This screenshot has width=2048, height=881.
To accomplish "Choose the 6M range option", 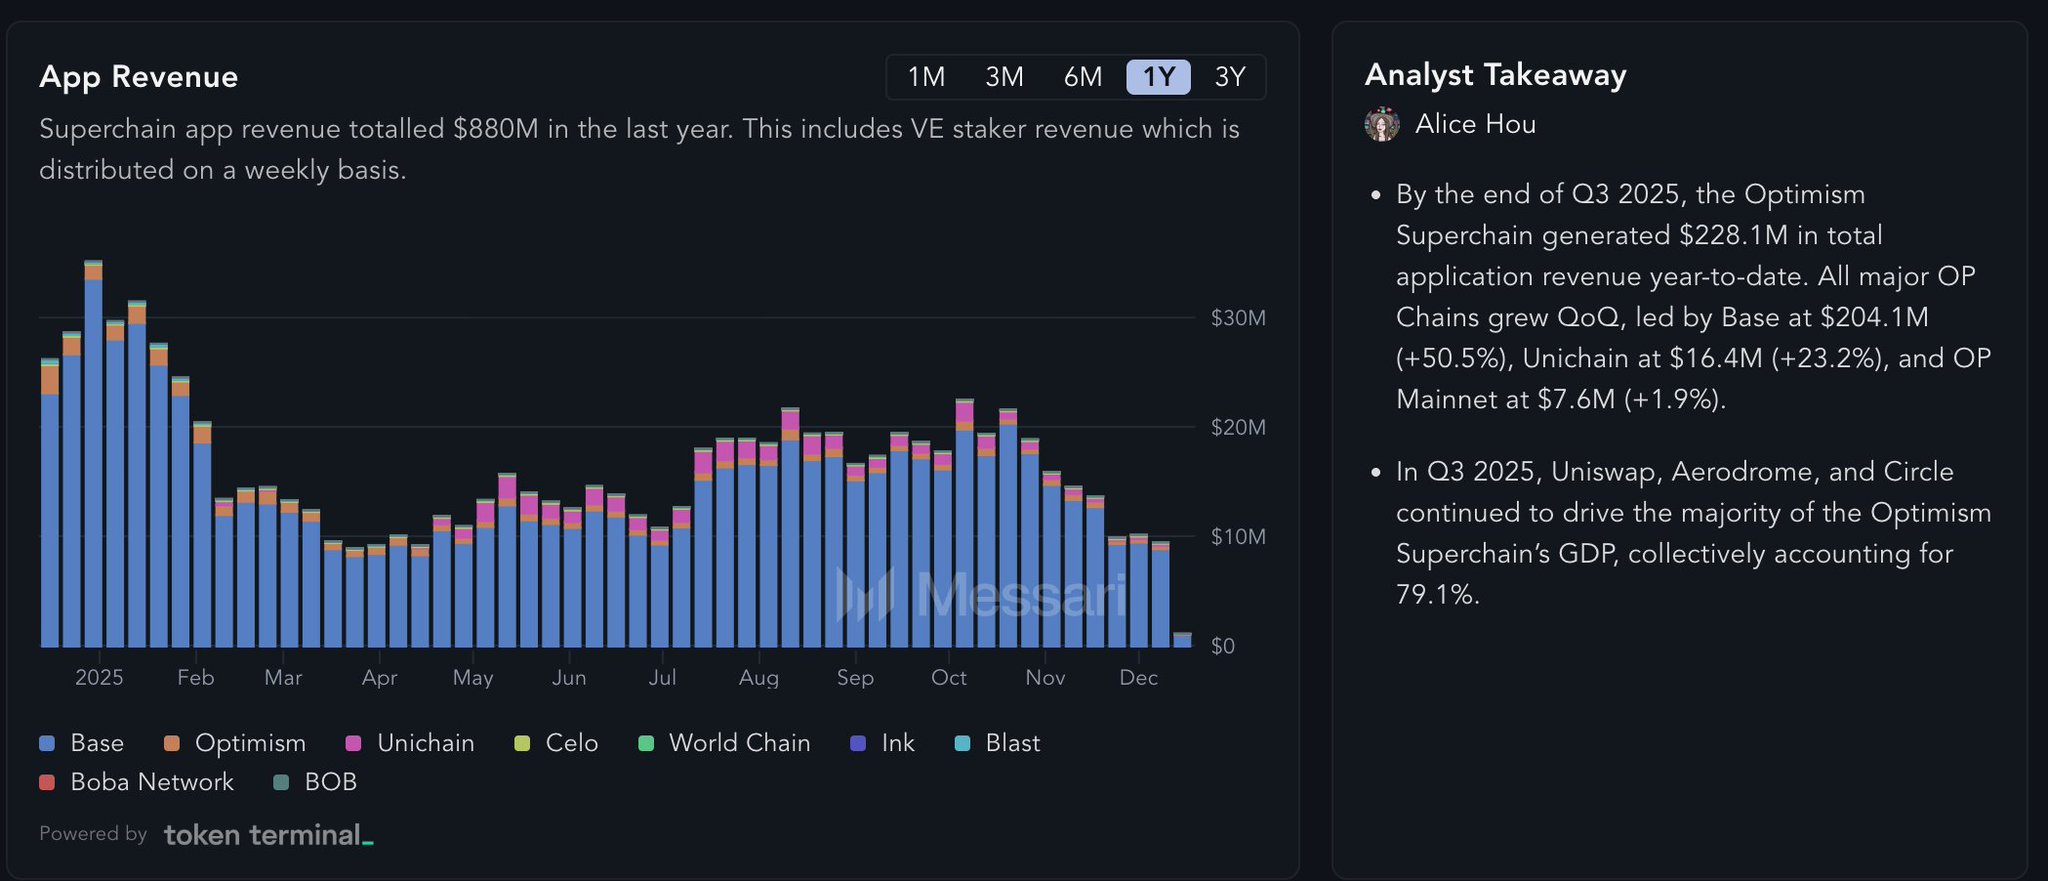I will tap(1083, 77).
